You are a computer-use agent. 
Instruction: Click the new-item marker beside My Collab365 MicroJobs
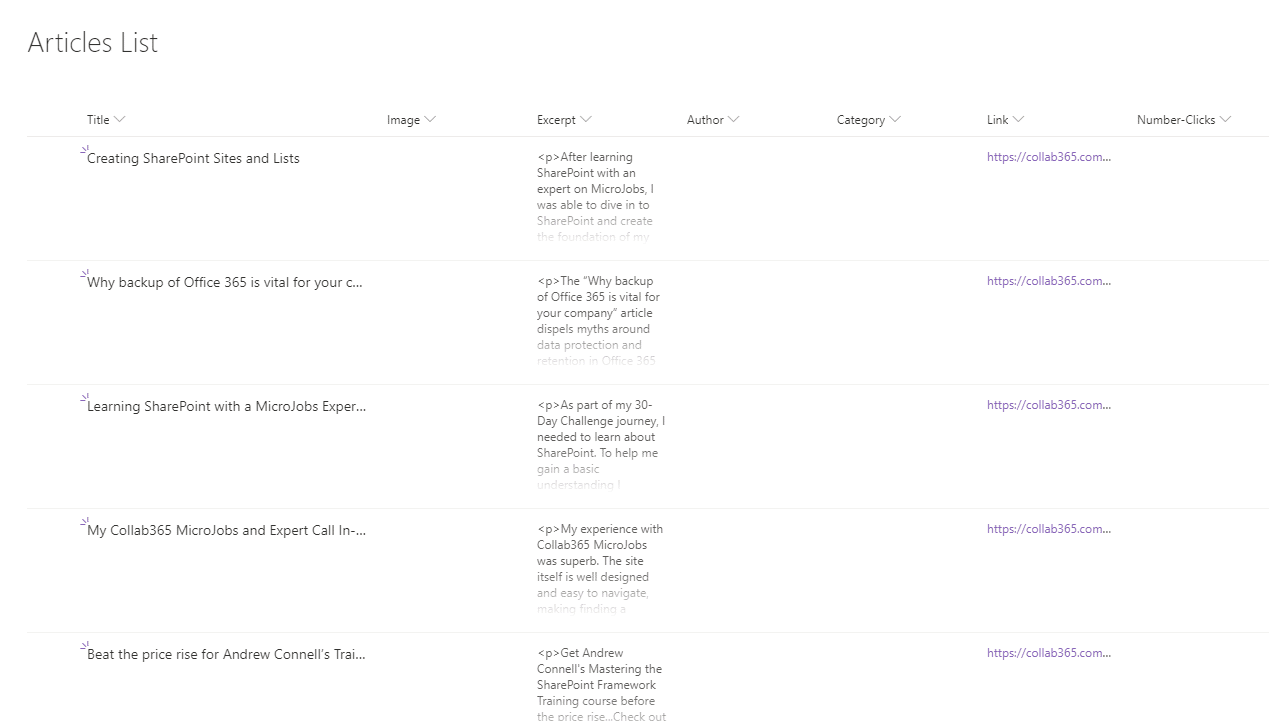tap(84, 522)
